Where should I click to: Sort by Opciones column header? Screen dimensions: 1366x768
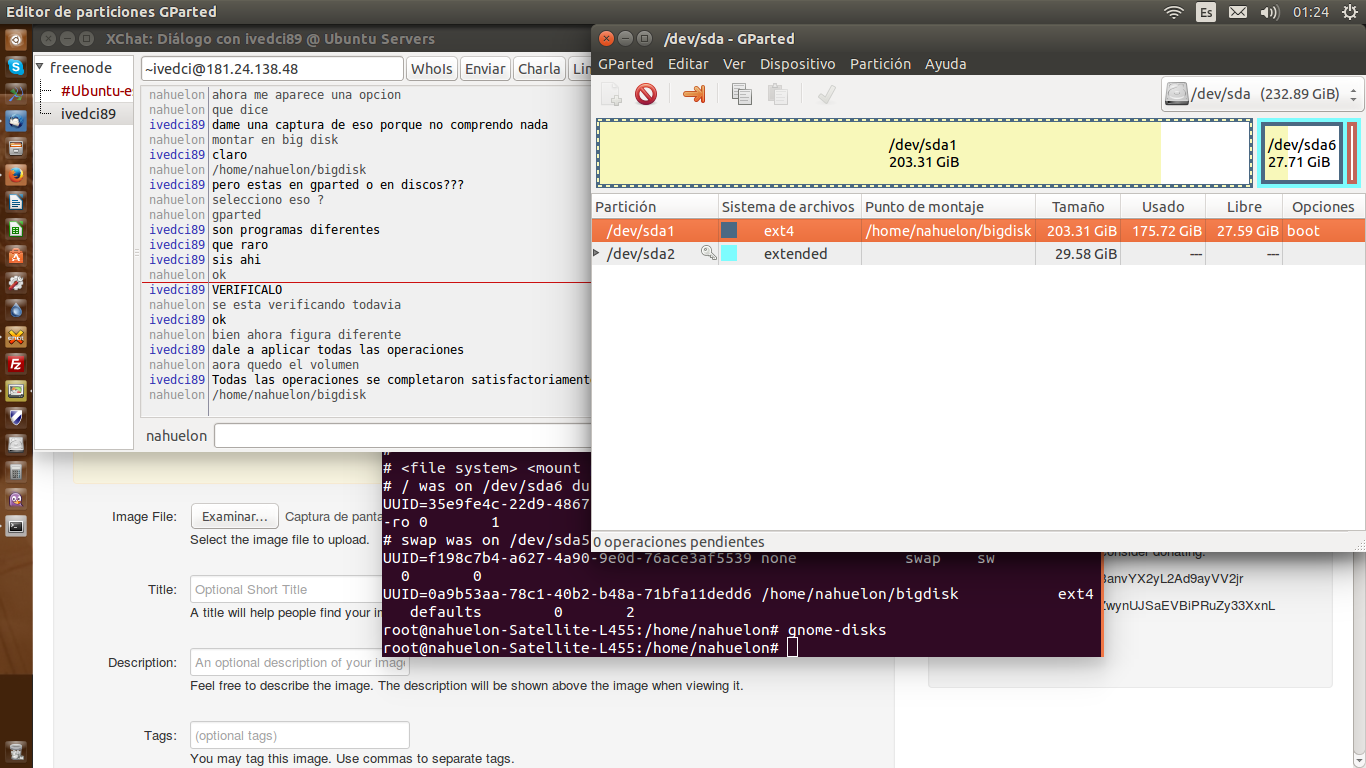[x=1323, y=207]
